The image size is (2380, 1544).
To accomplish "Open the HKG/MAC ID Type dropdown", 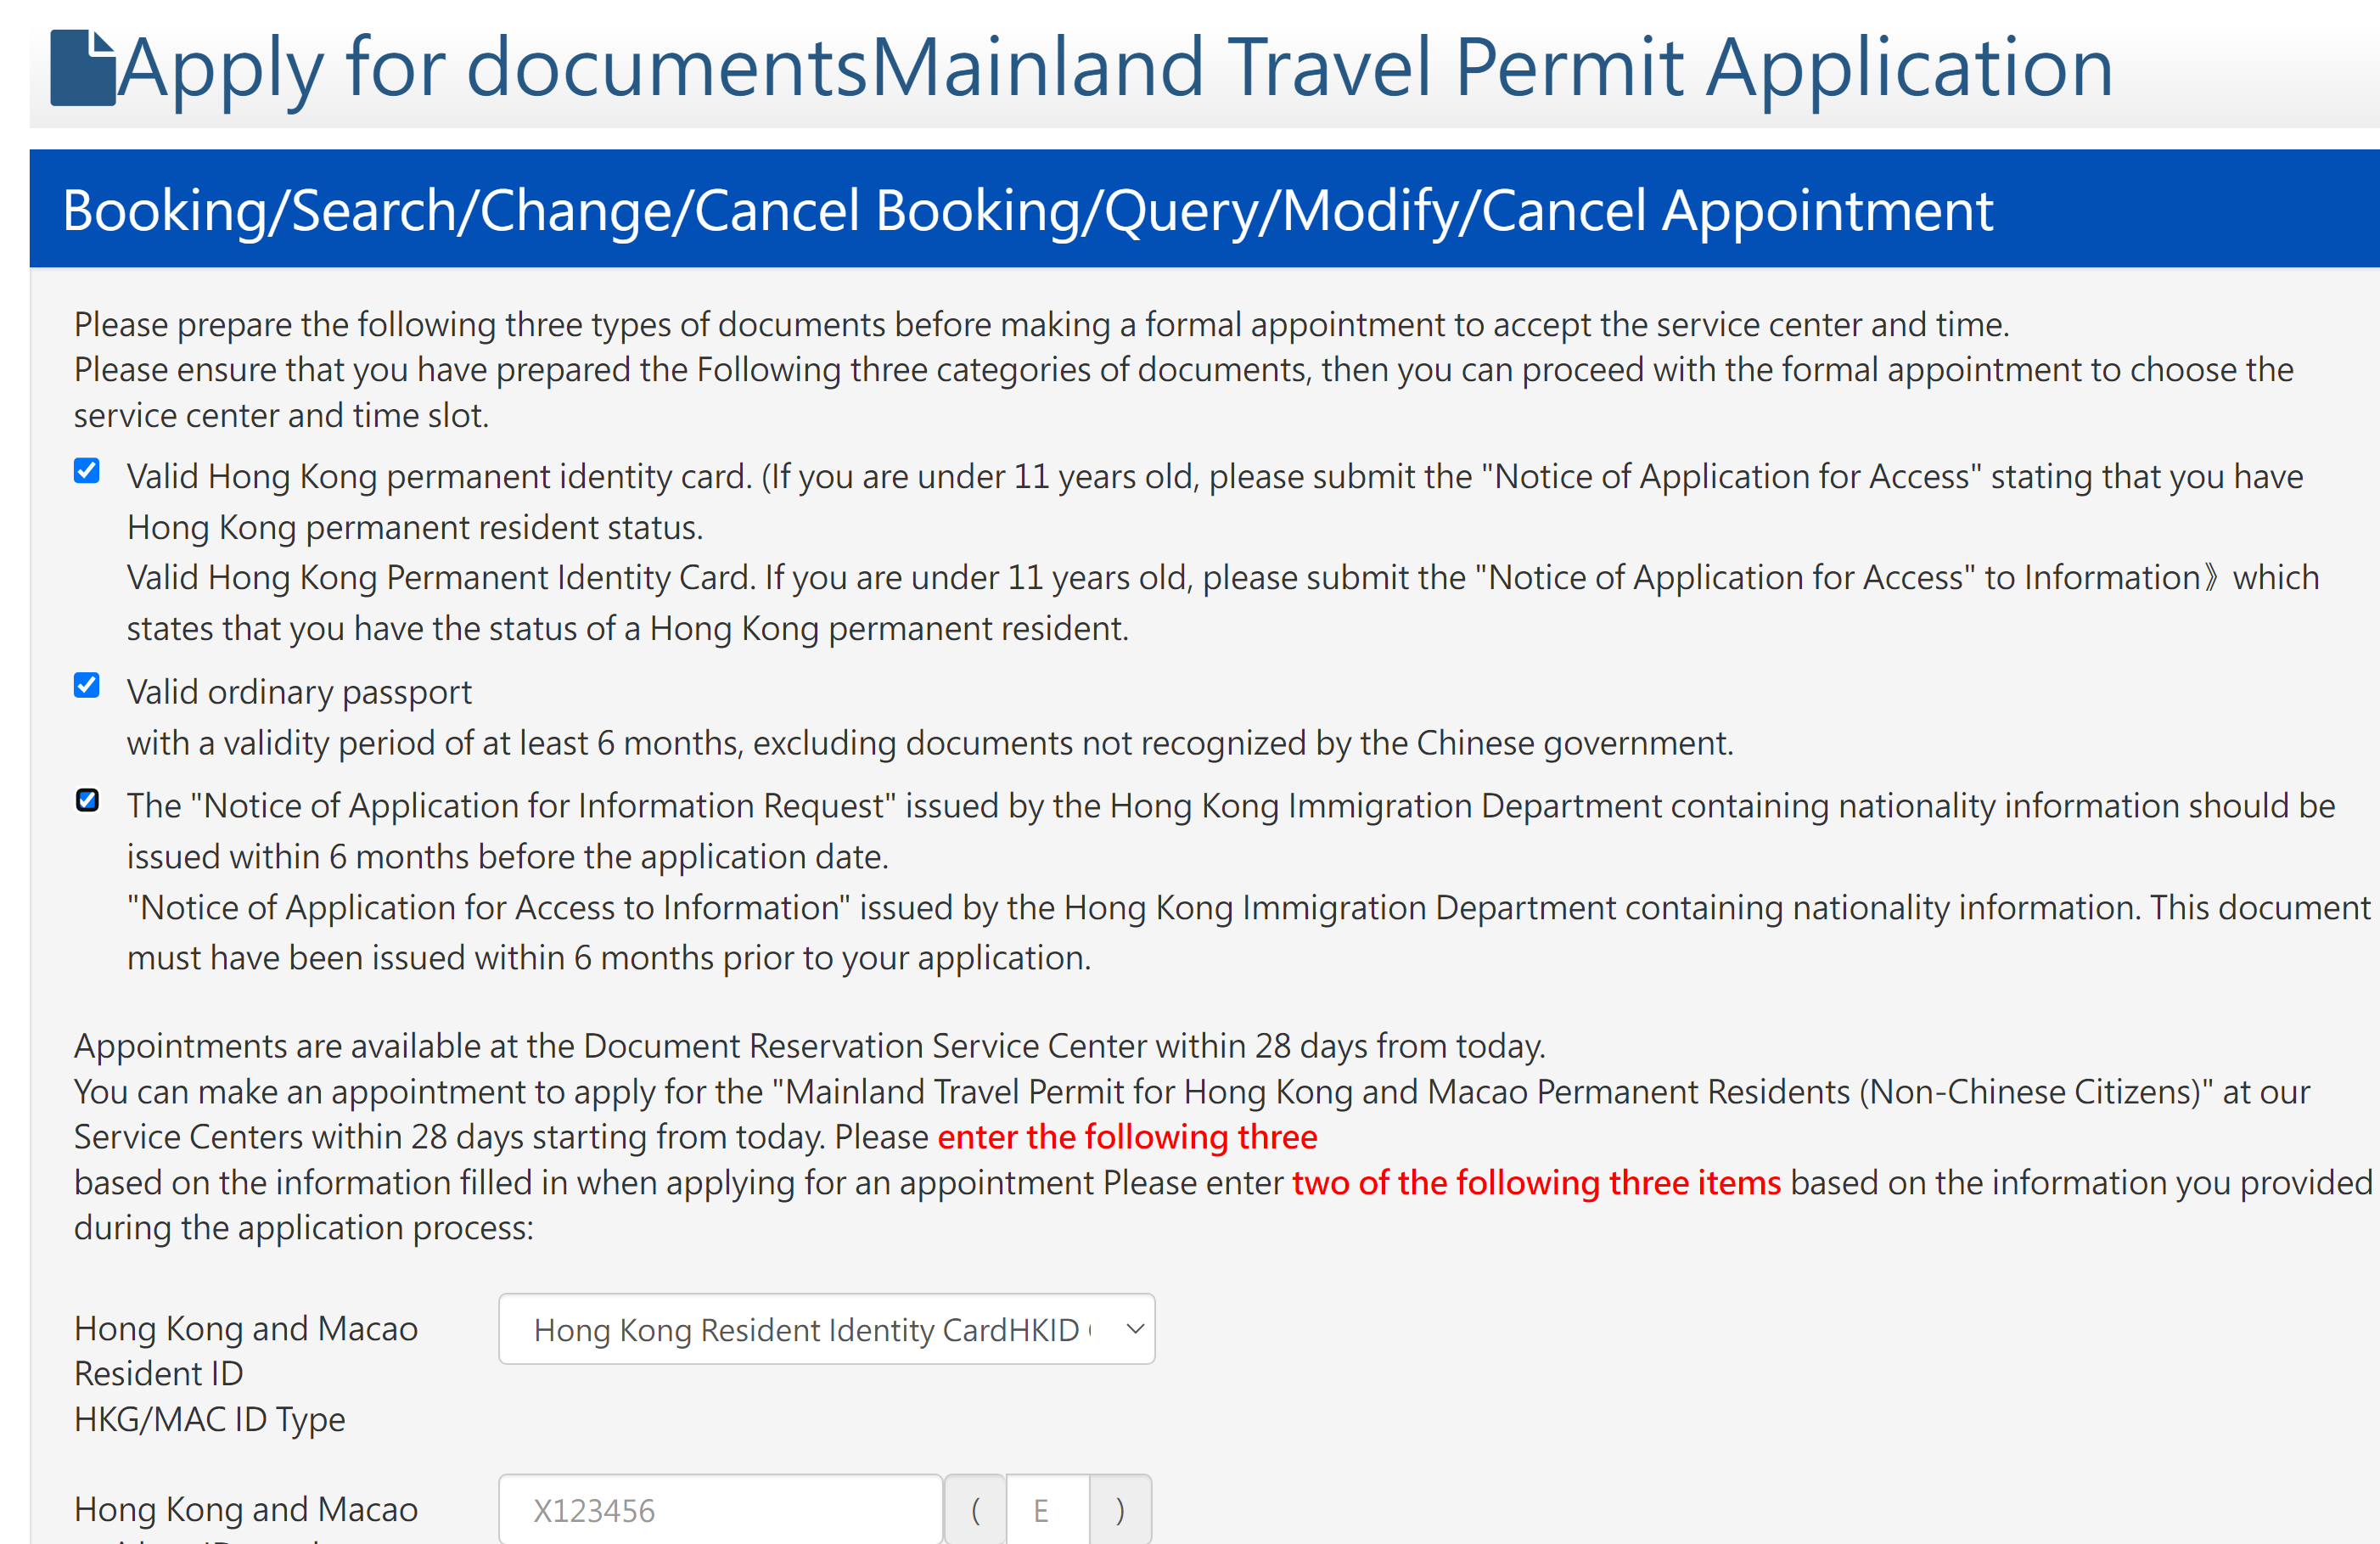I will [x=826, y=1329].
